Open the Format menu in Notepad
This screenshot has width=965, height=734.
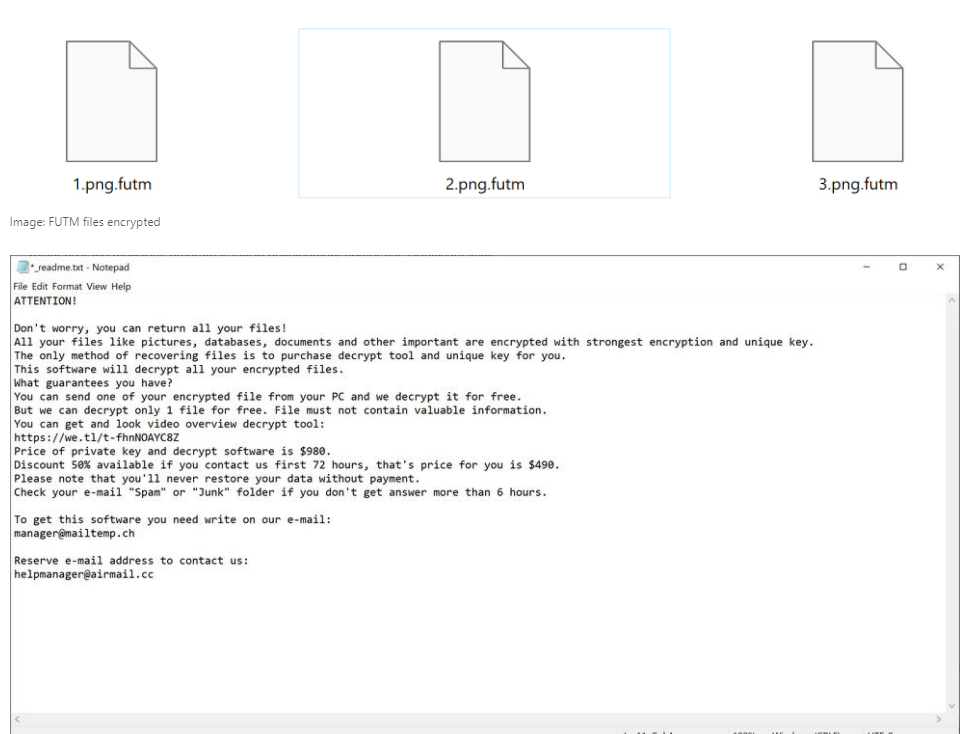point(66,286)
